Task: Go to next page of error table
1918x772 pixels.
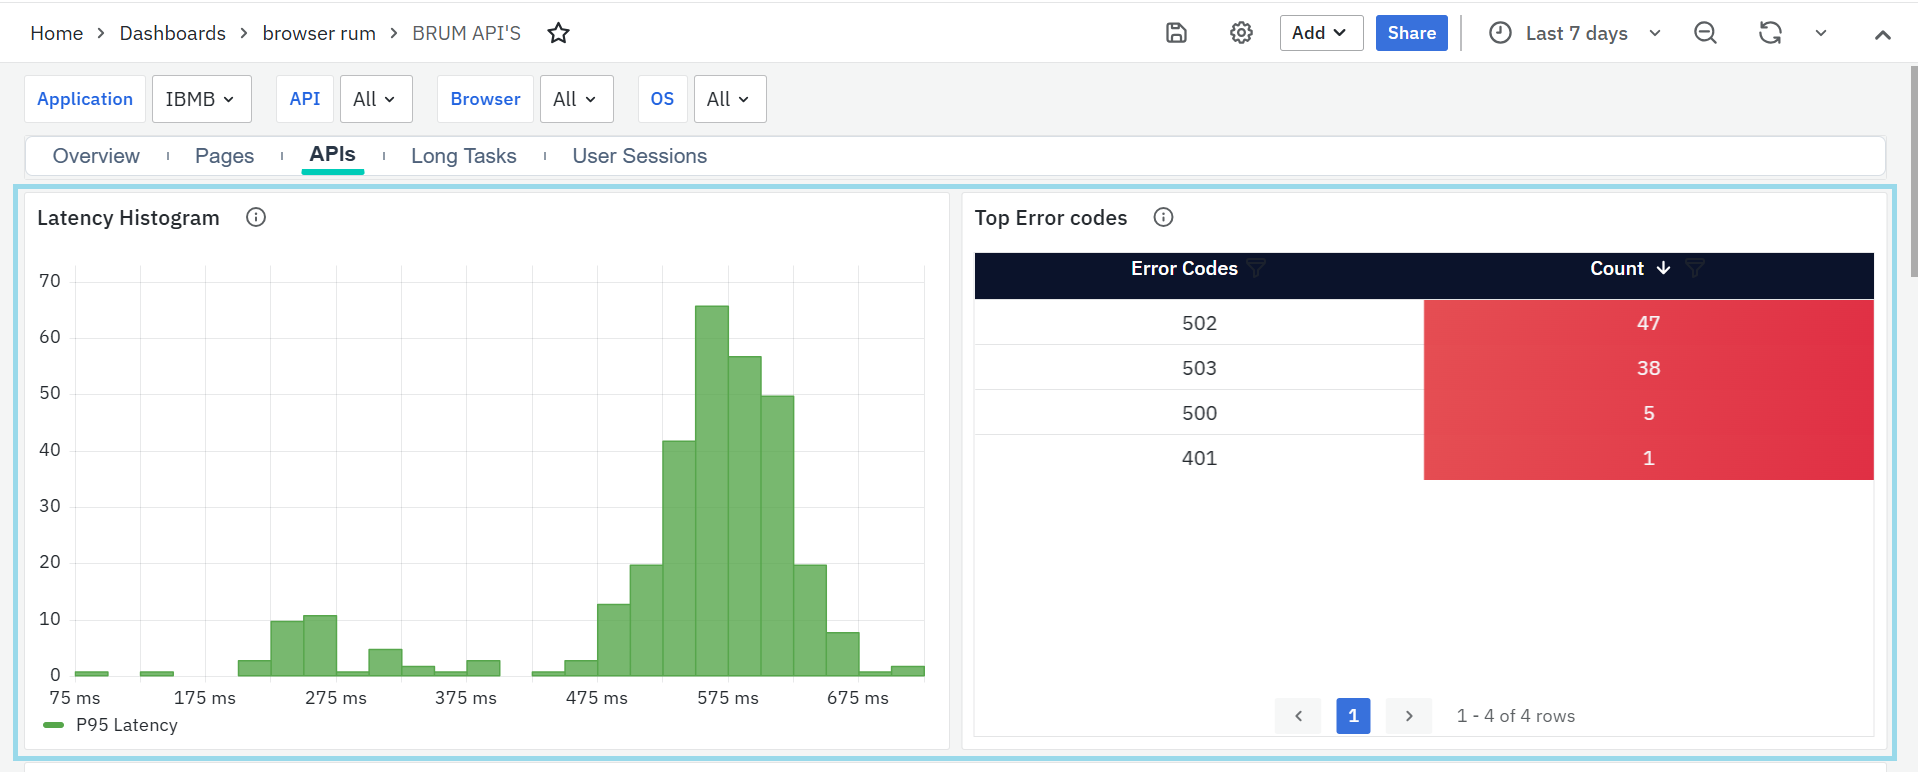Action: point(1408,716)
